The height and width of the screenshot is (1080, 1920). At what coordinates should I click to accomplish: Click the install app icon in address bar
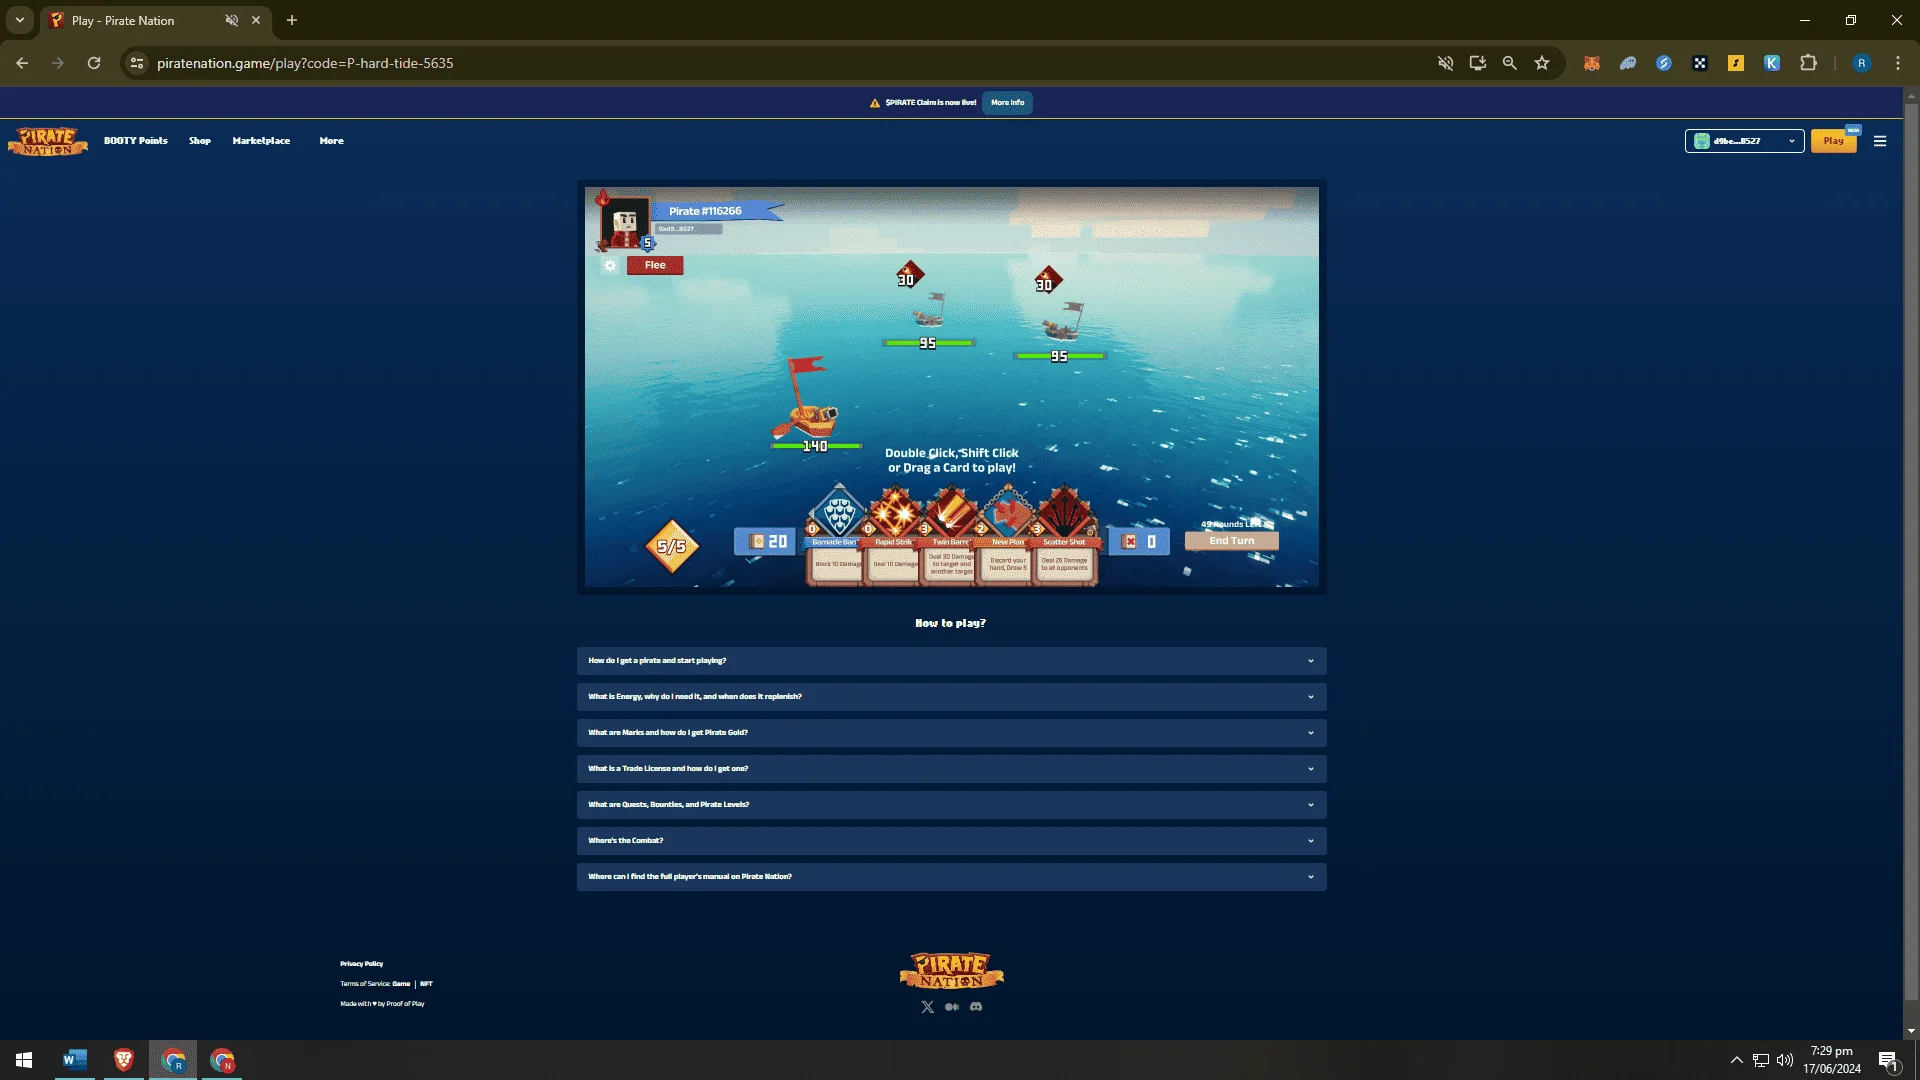pos(1478,63)
